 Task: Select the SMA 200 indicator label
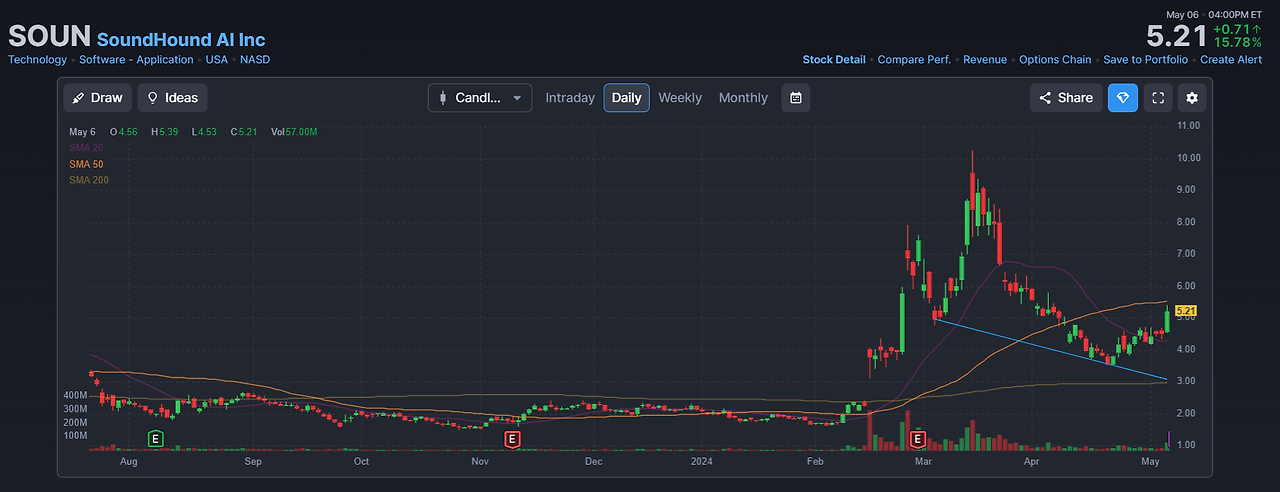tap(89, 180)
